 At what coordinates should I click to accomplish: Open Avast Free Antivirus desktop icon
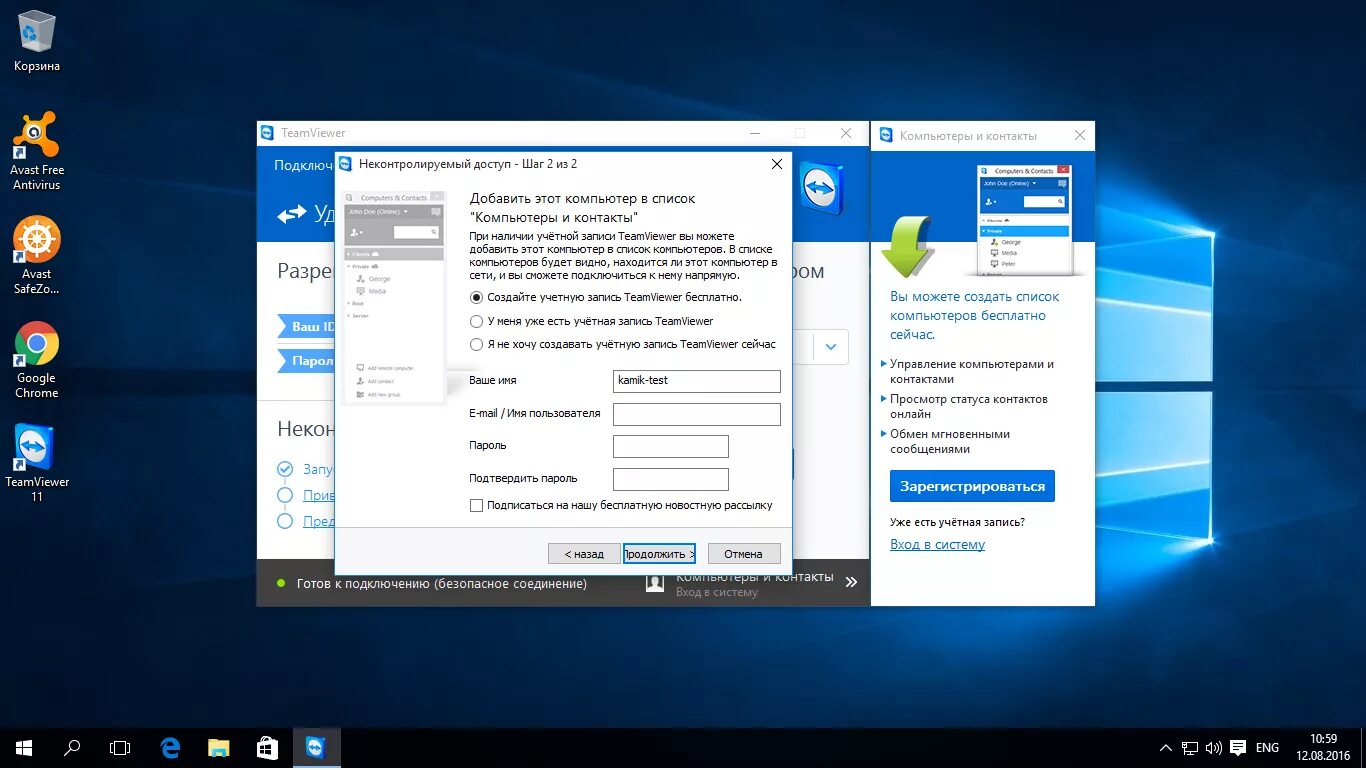(37, 150)
